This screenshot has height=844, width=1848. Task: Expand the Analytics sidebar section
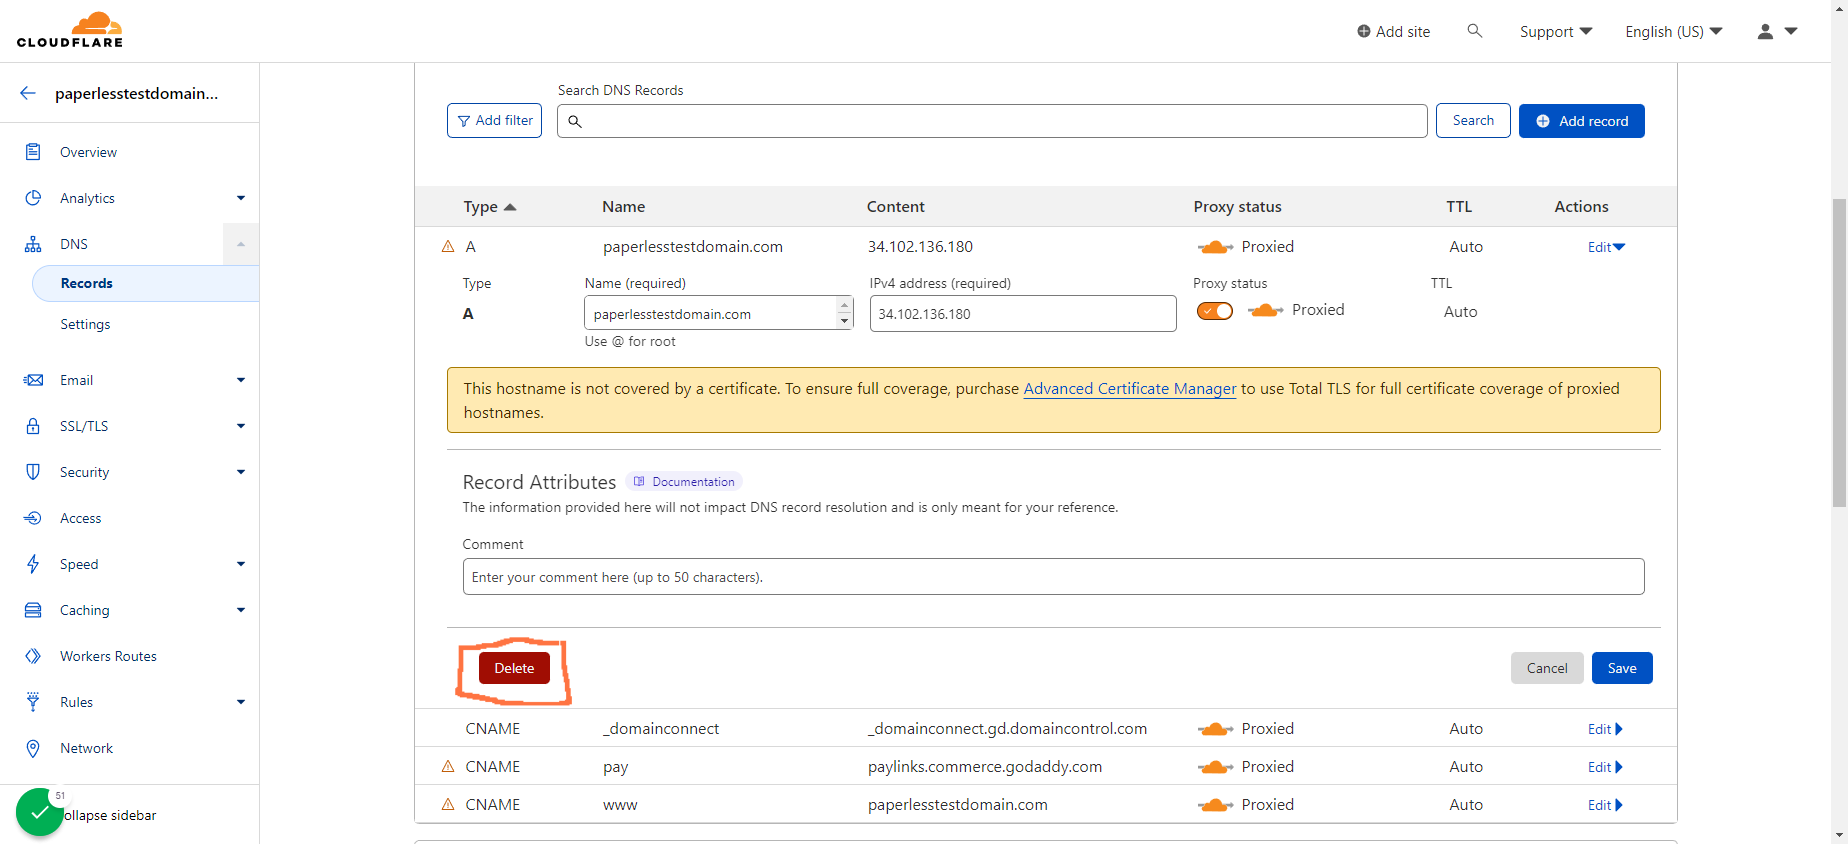241,198
